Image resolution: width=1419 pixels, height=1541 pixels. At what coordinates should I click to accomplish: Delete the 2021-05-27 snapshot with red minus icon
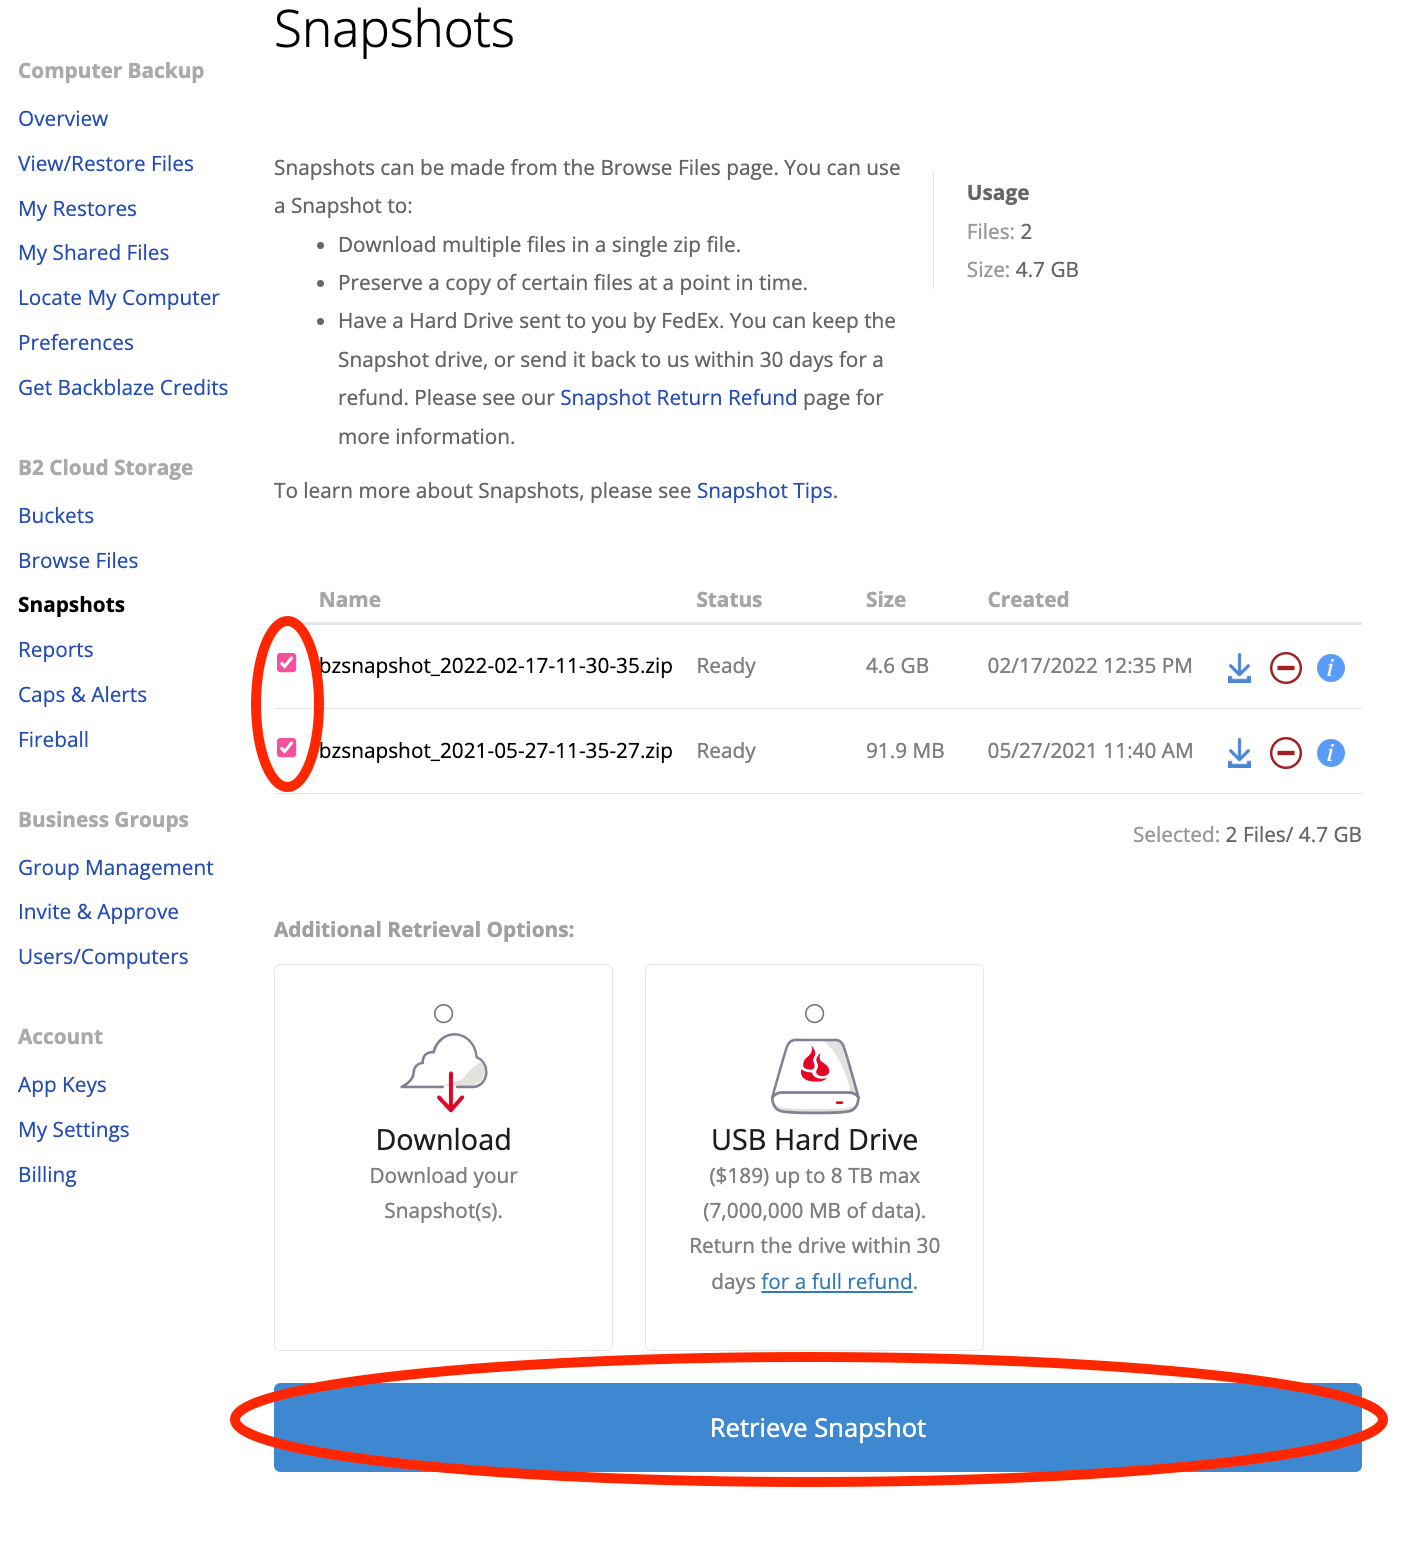1286,753
